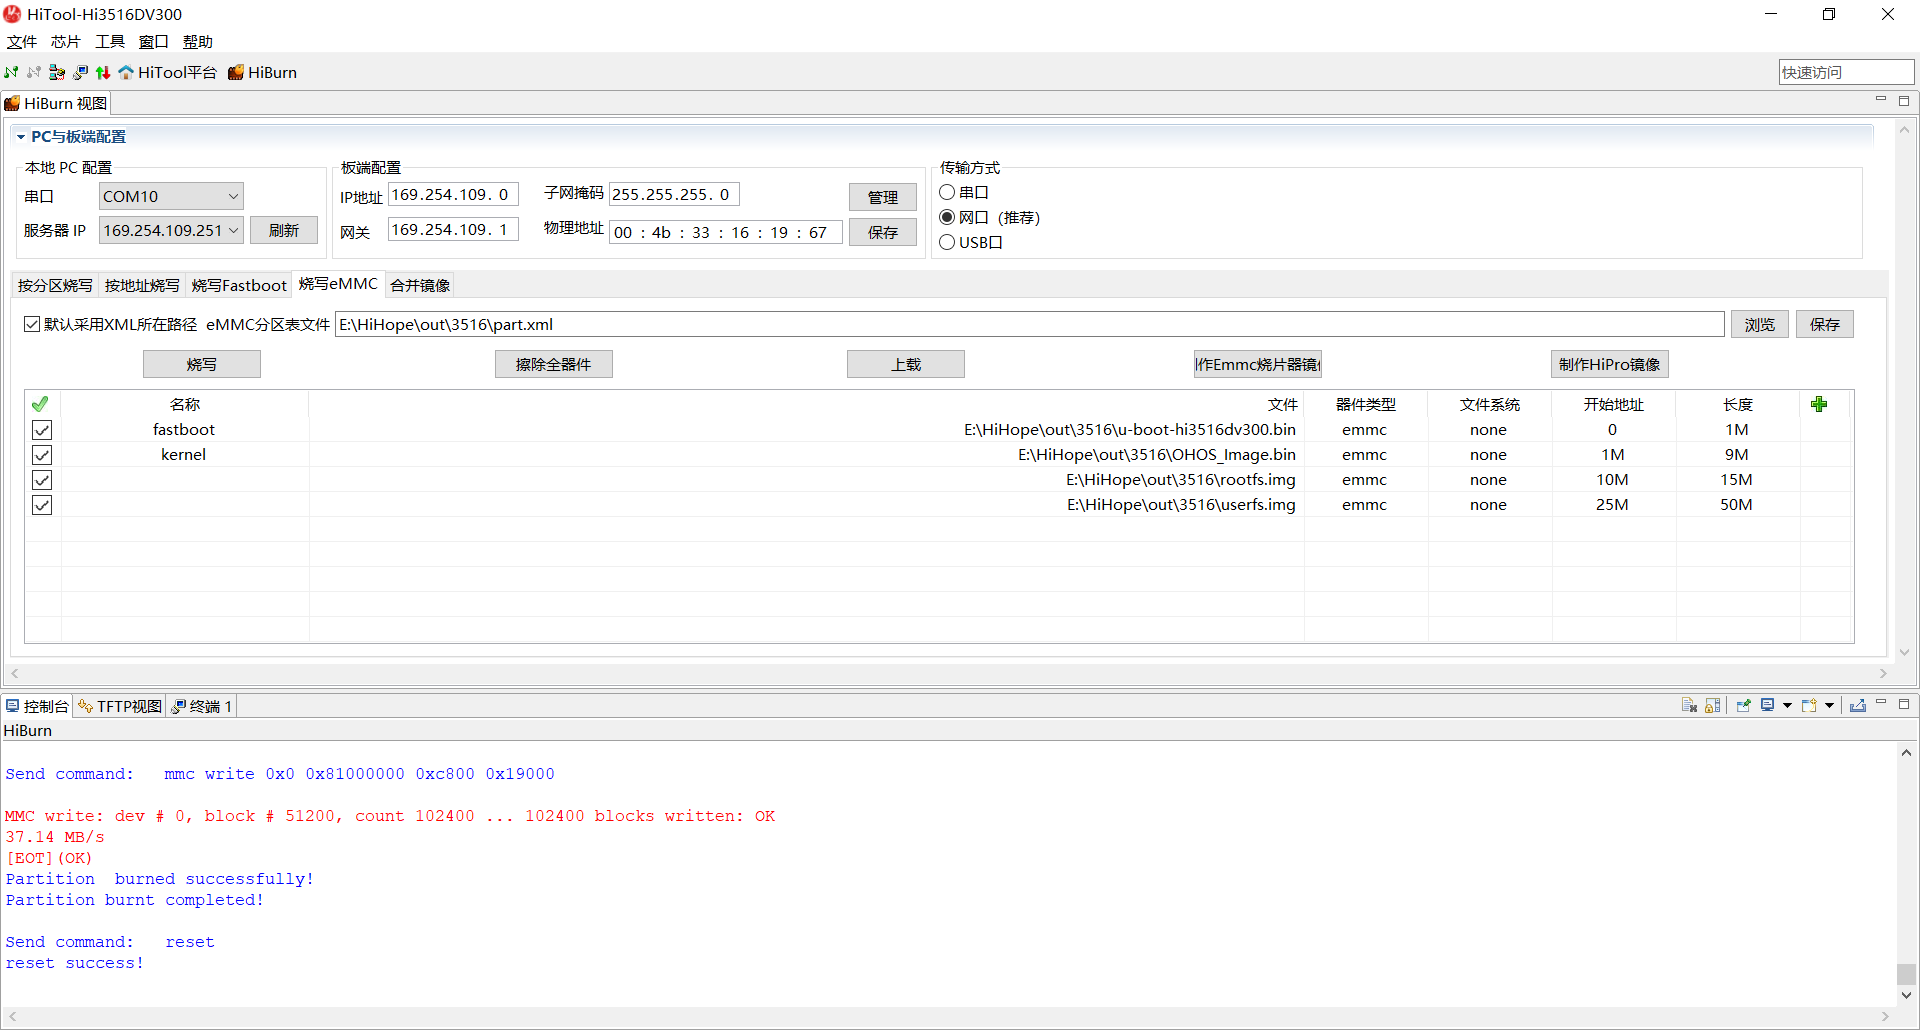Click the open new console icon
Screen dimensions: 1920x1030
[x=1809, y=705]
